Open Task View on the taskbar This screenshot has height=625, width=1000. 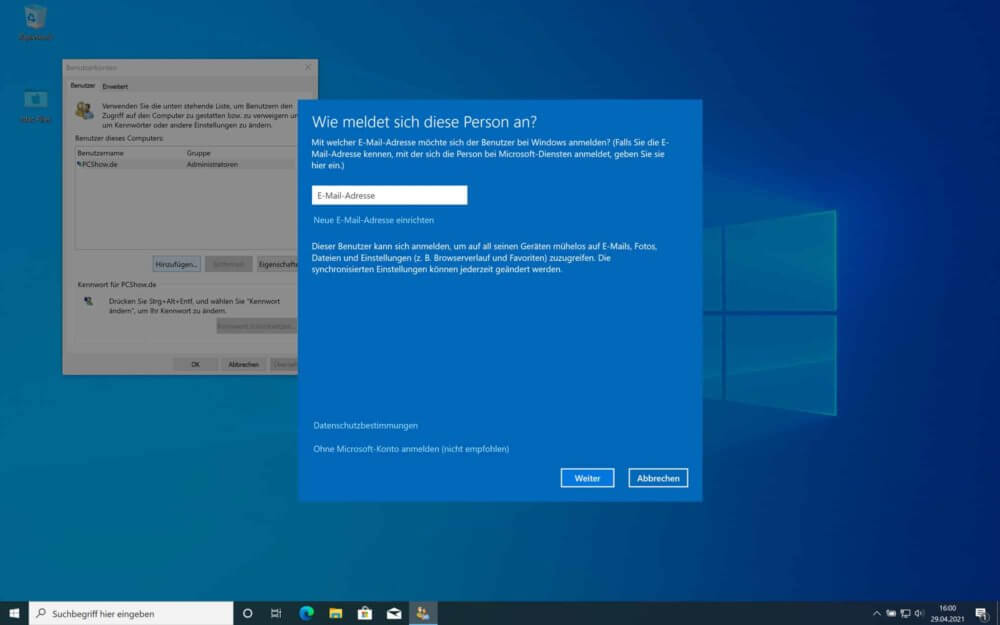click(276, 614)
